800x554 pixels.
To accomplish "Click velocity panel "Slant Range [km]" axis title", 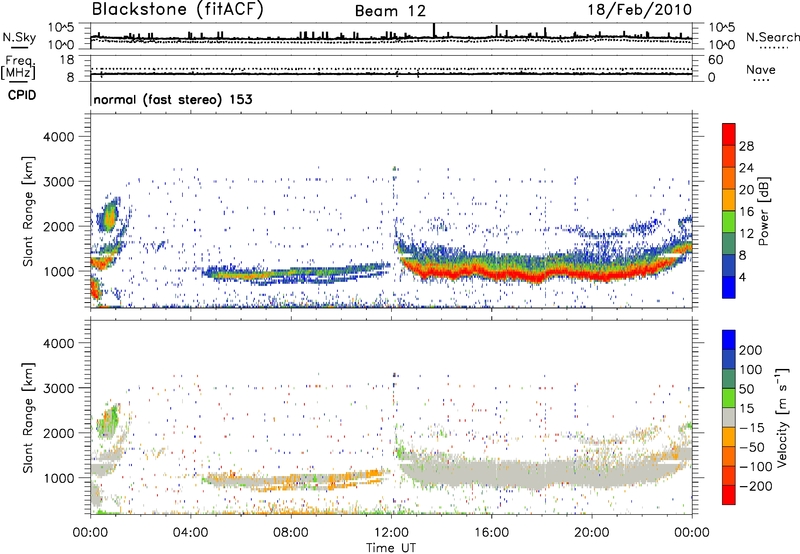I will [x=28, y=418].
